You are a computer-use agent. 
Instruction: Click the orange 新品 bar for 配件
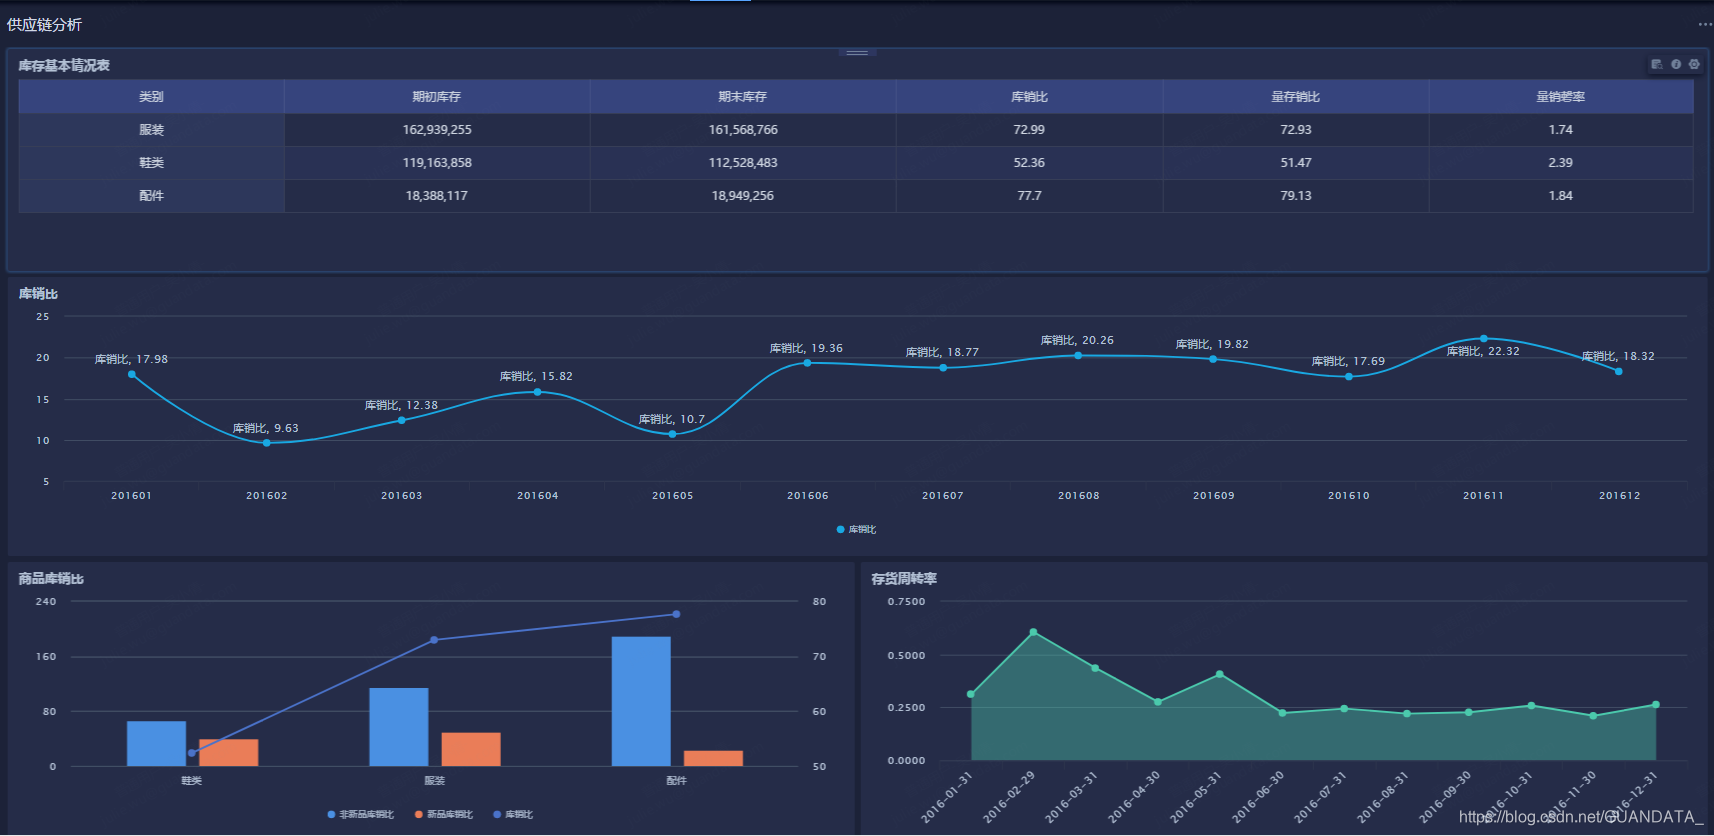713,758
